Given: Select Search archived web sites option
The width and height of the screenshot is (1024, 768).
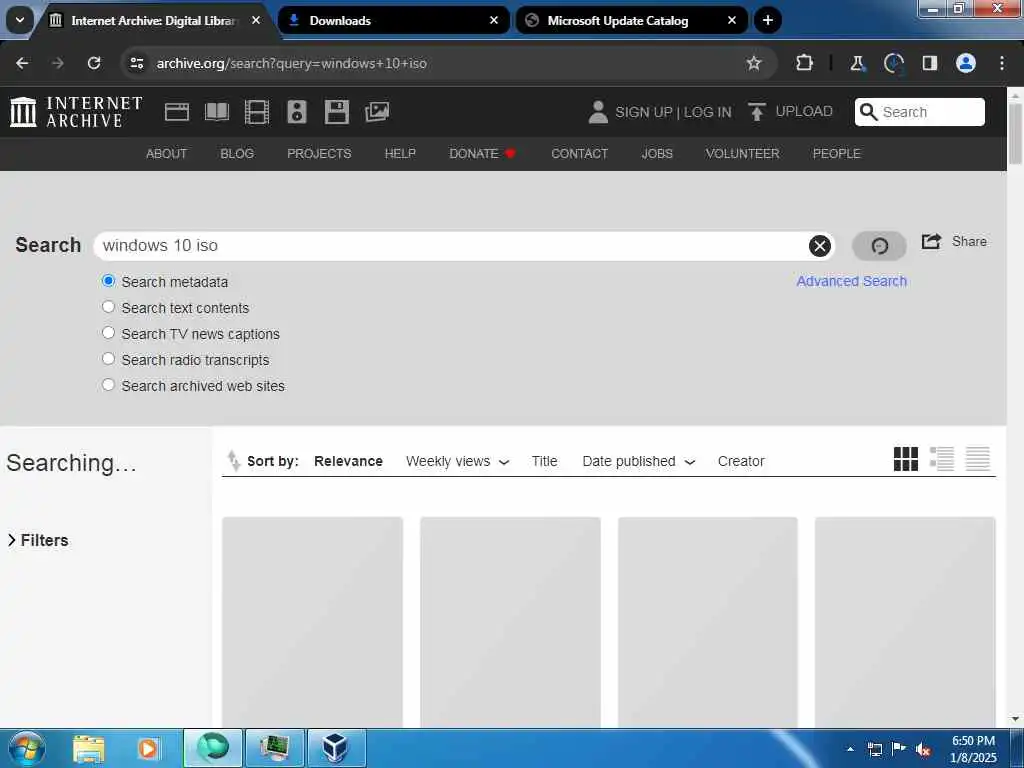Looking at the screenshot, I should coord(108,385).
